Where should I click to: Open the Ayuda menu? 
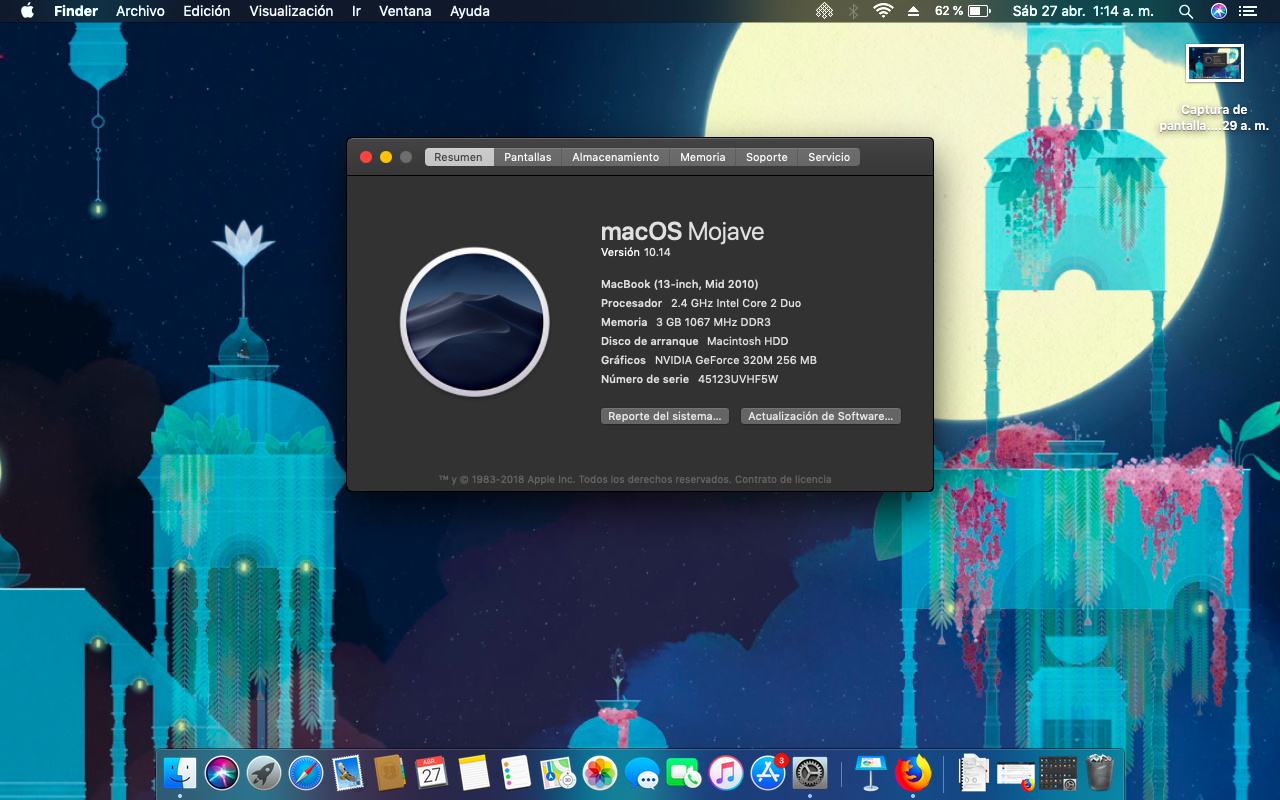470,11
